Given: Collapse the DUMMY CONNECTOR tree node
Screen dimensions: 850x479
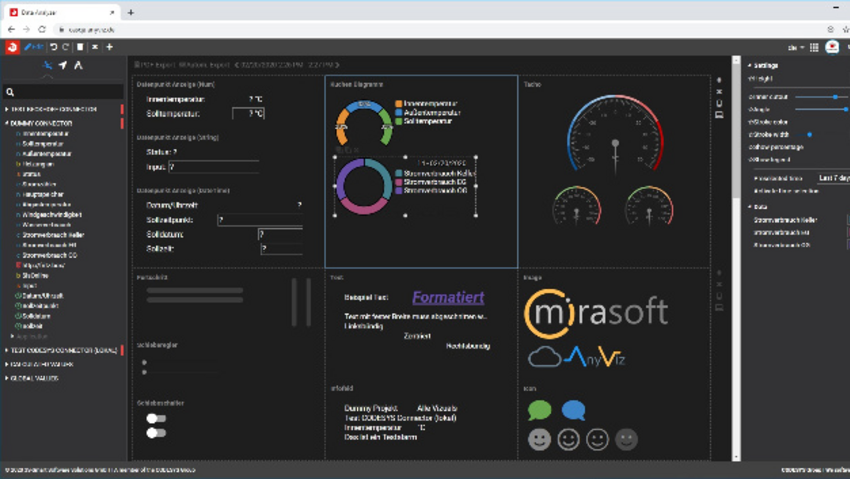Looking at the screenshot, I should (x=7, y=123).
